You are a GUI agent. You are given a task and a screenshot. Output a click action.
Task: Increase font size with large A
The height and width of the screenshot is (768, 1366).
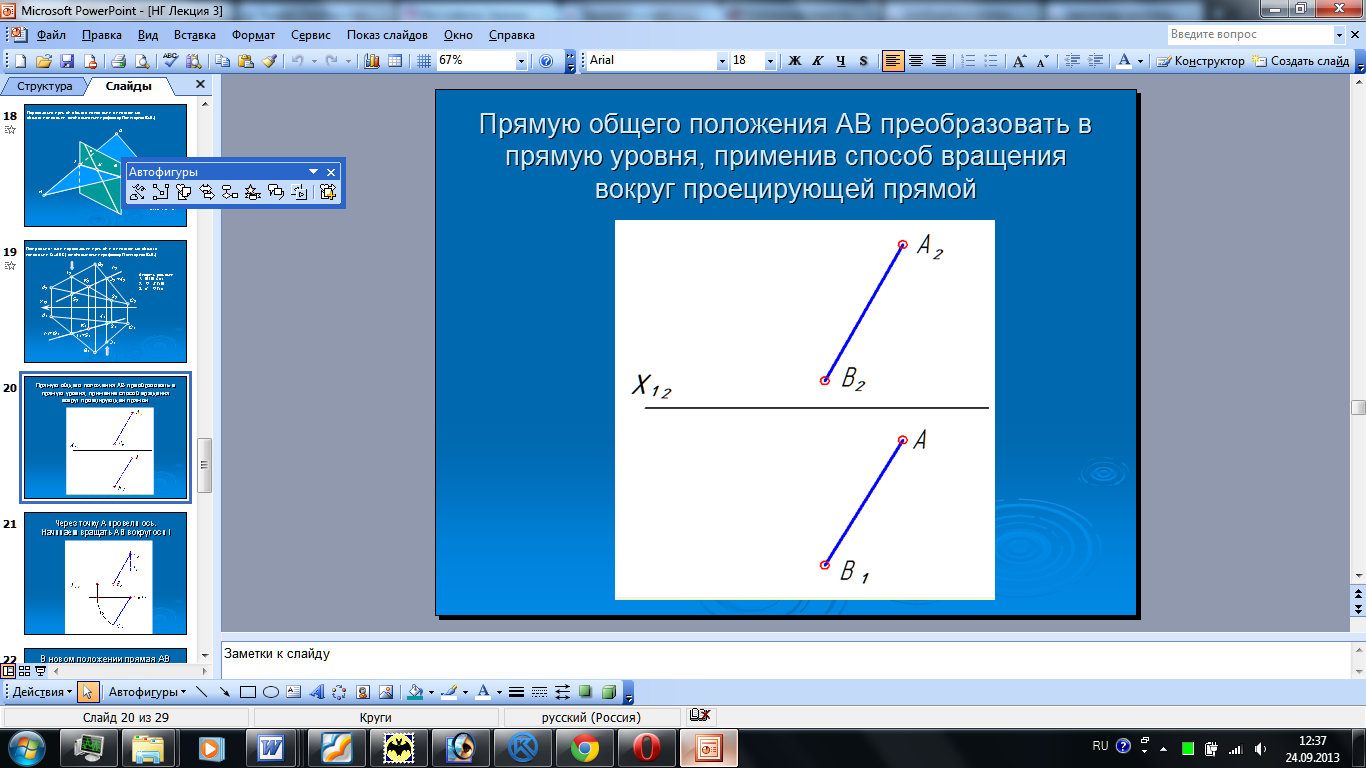[1020, 61]
